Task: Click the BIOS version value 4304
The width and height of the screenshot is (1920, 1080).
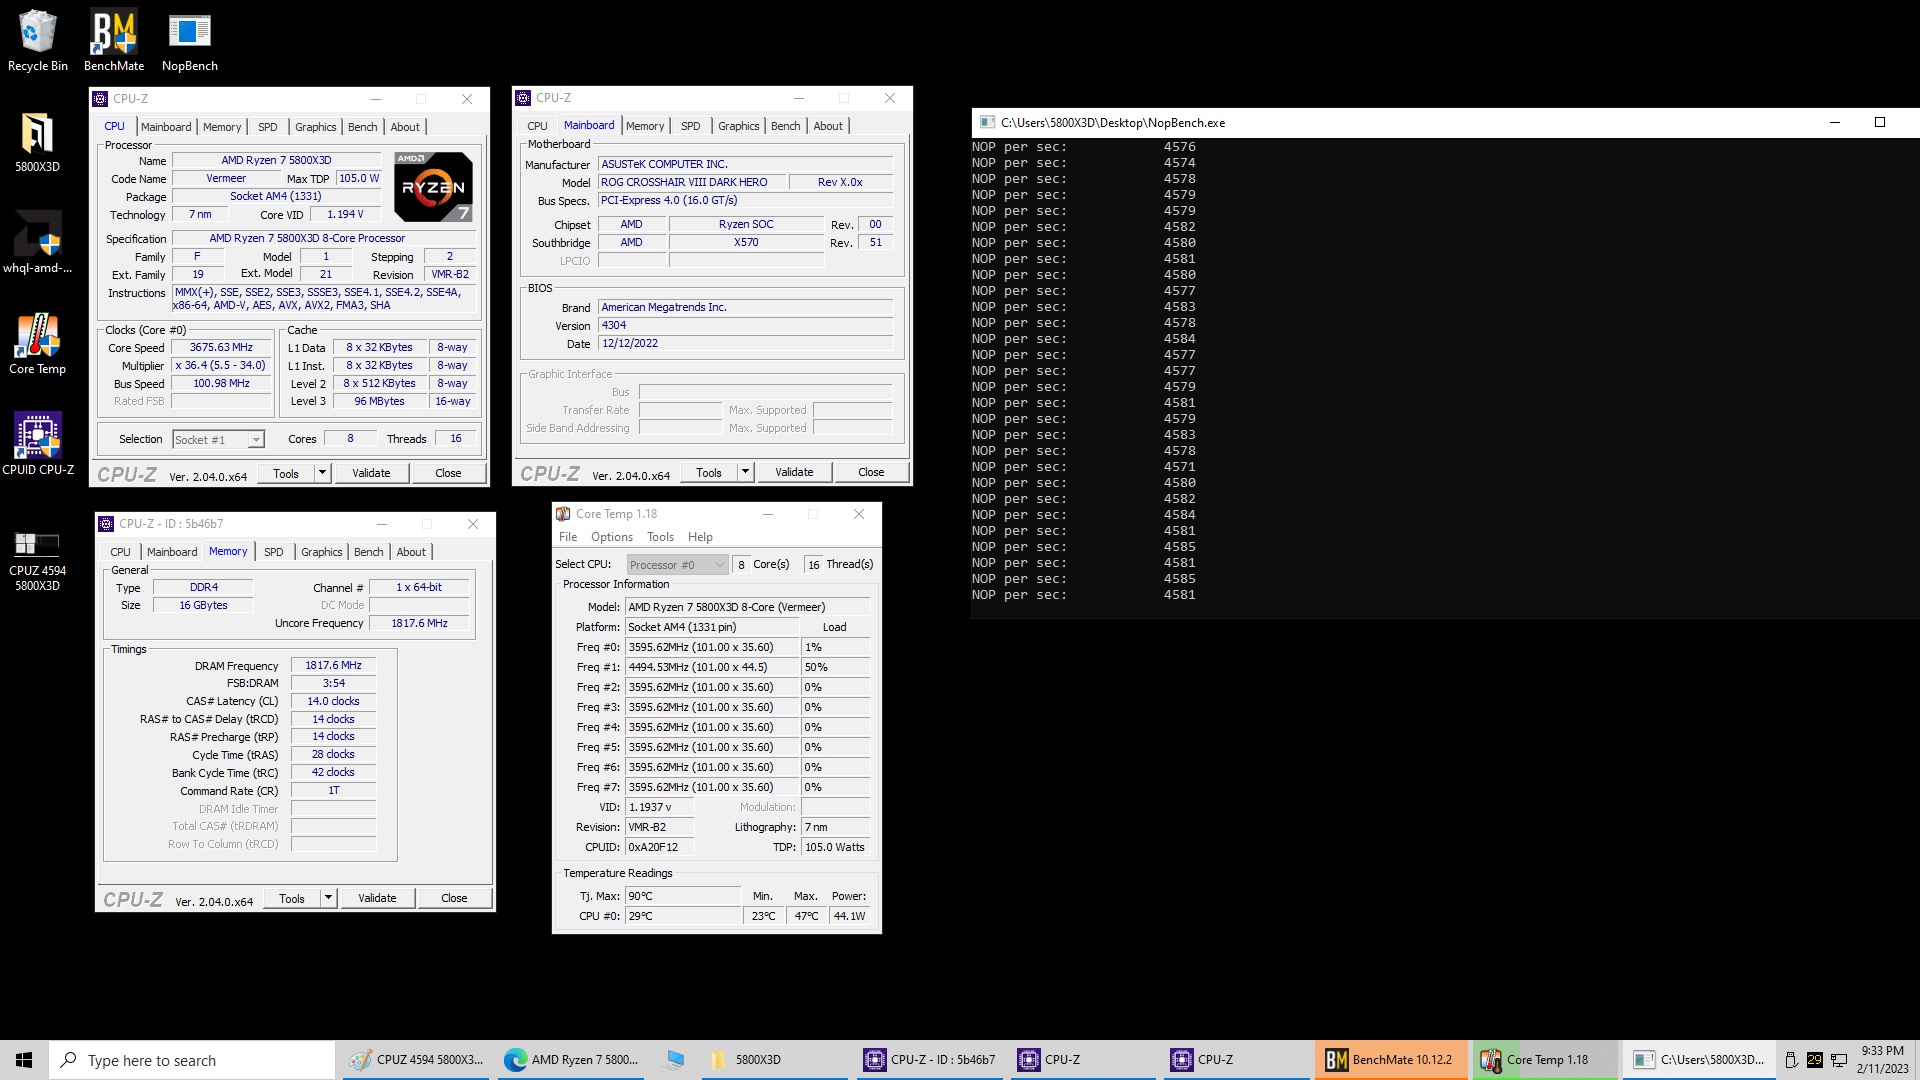Action: click(745, 326)
